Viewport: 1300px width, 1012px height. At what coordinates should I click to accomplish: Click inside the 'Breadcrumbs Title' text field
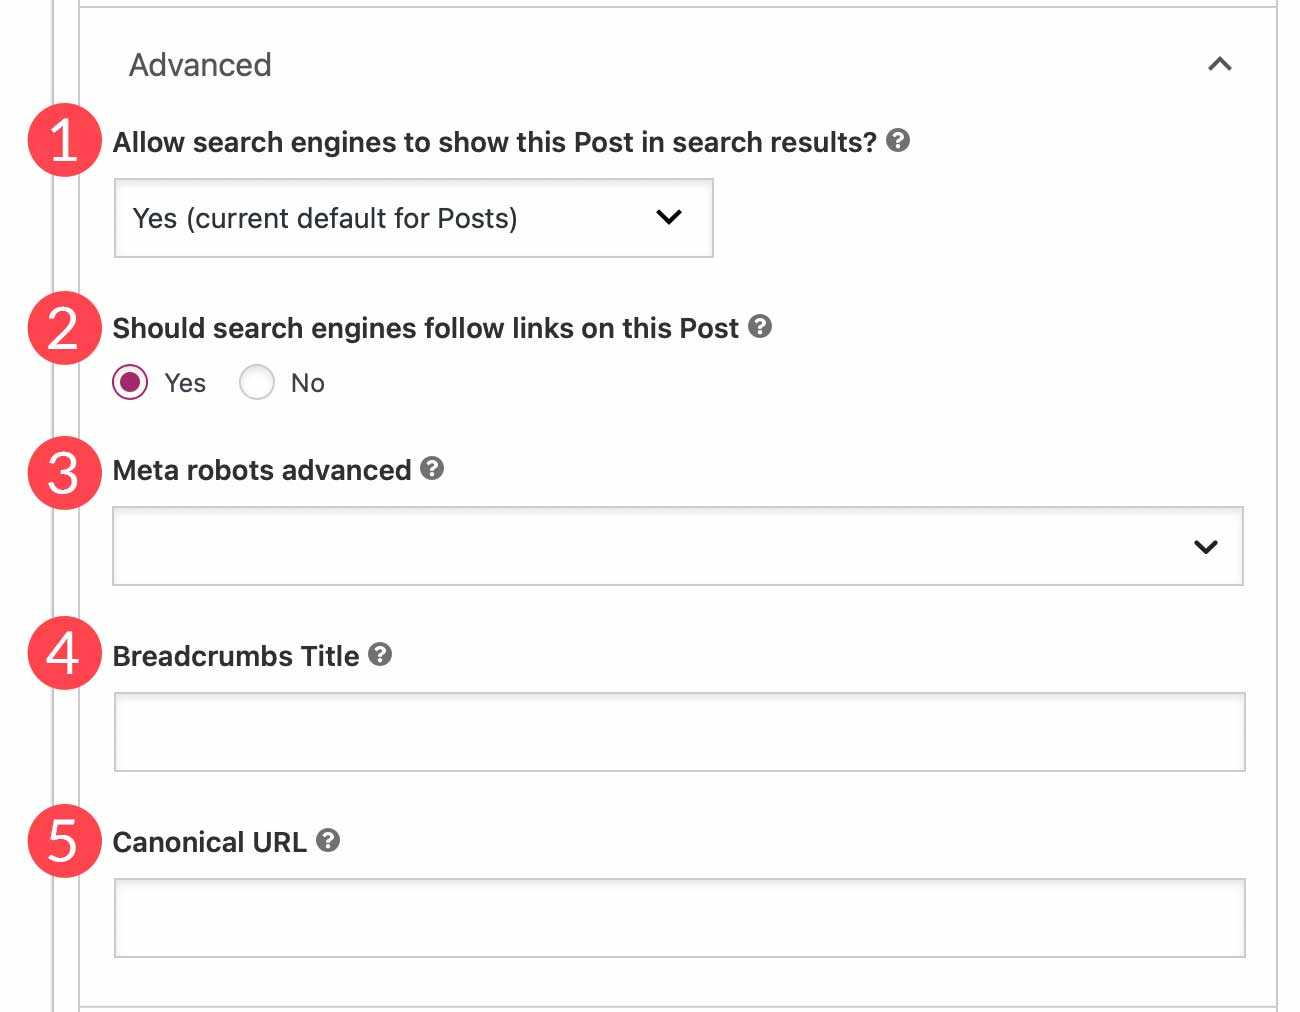pyautogui.click(x=678, y=731)
